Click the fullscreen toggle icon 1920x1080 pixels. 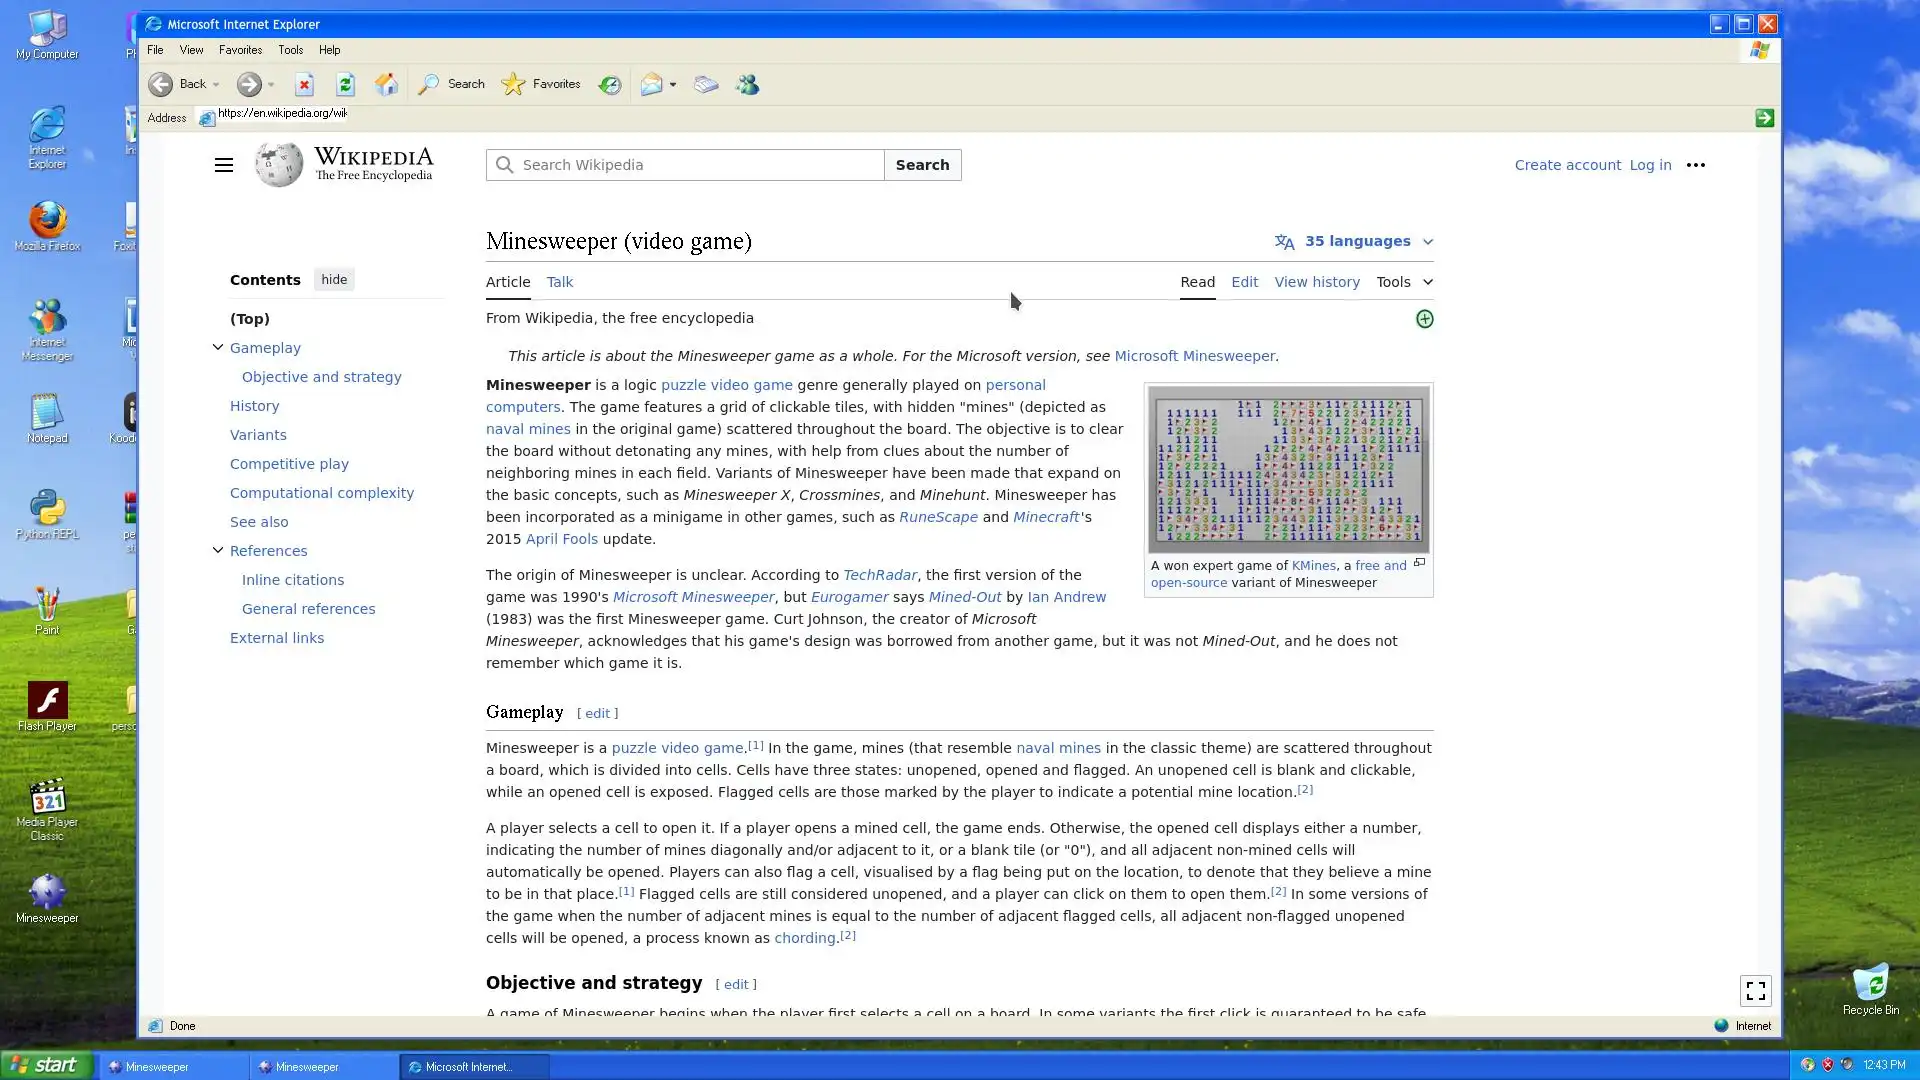tap(1755, 991)
